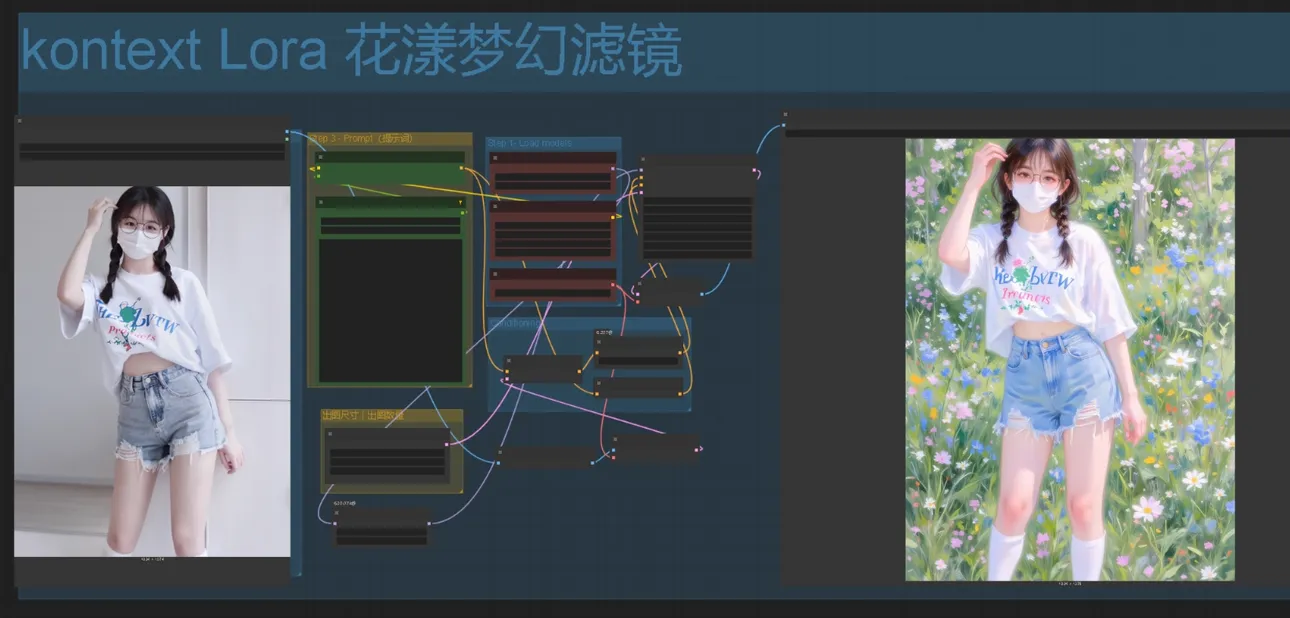Toggle collapse on the positive prompt node via its dot
The image size is (1290, 618).
click(320, 157)
